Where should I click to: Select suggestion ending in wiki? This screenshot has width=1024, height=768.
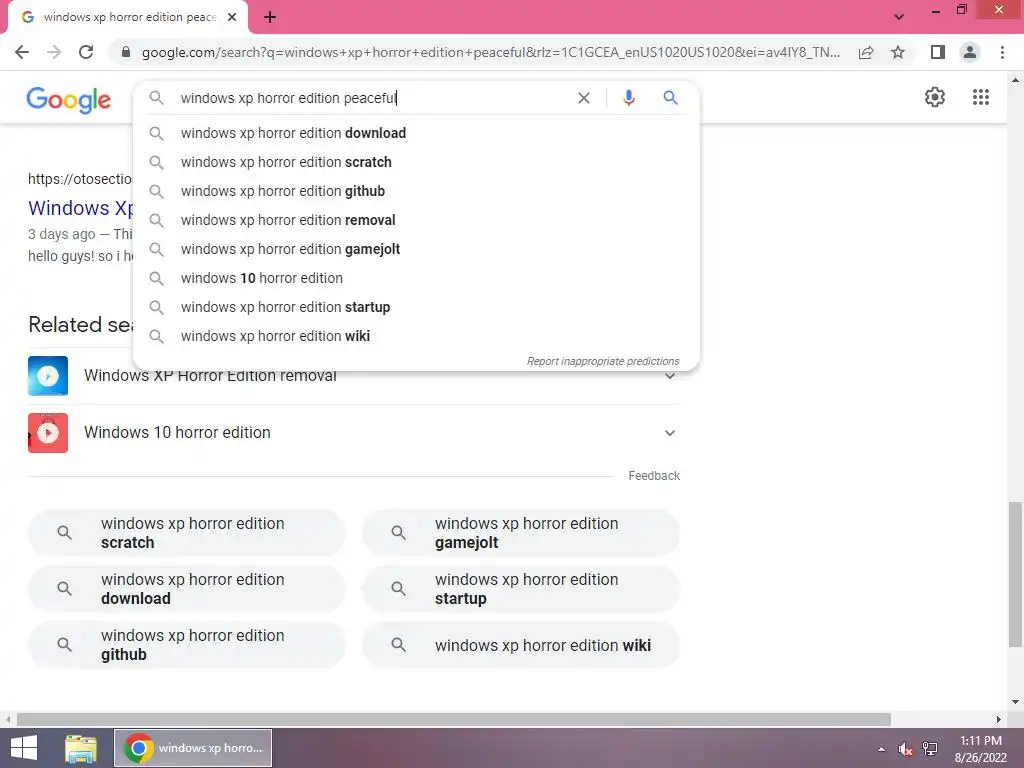click(x=416, y=336)
